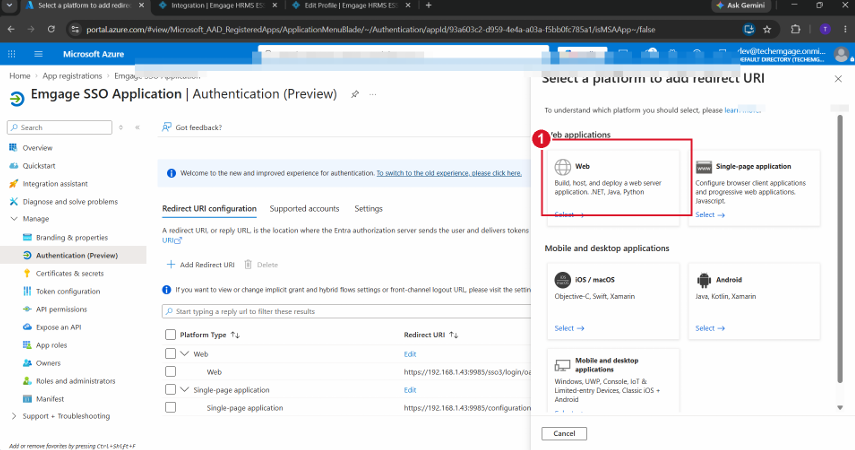This screenshot has height=450, width=855.
Task: Click the API permissions icon
Action: coord(27,309)
